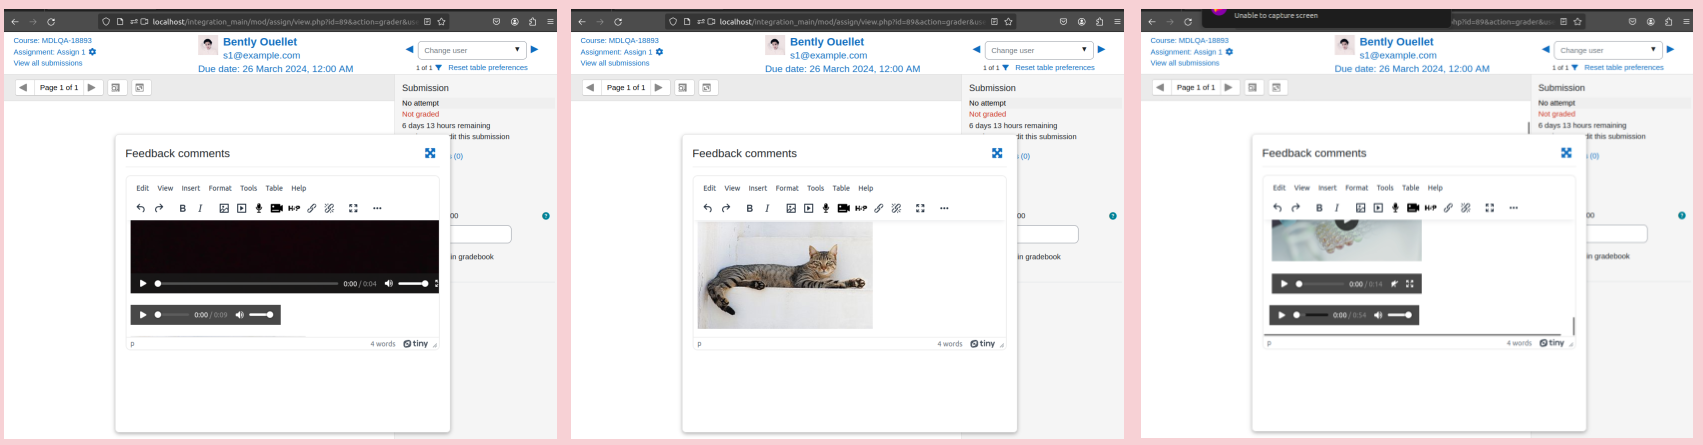Viewport: 1703px width, 445px height.
Task: Toggle Italic in the left window's editor
Action: click(200, 208)
